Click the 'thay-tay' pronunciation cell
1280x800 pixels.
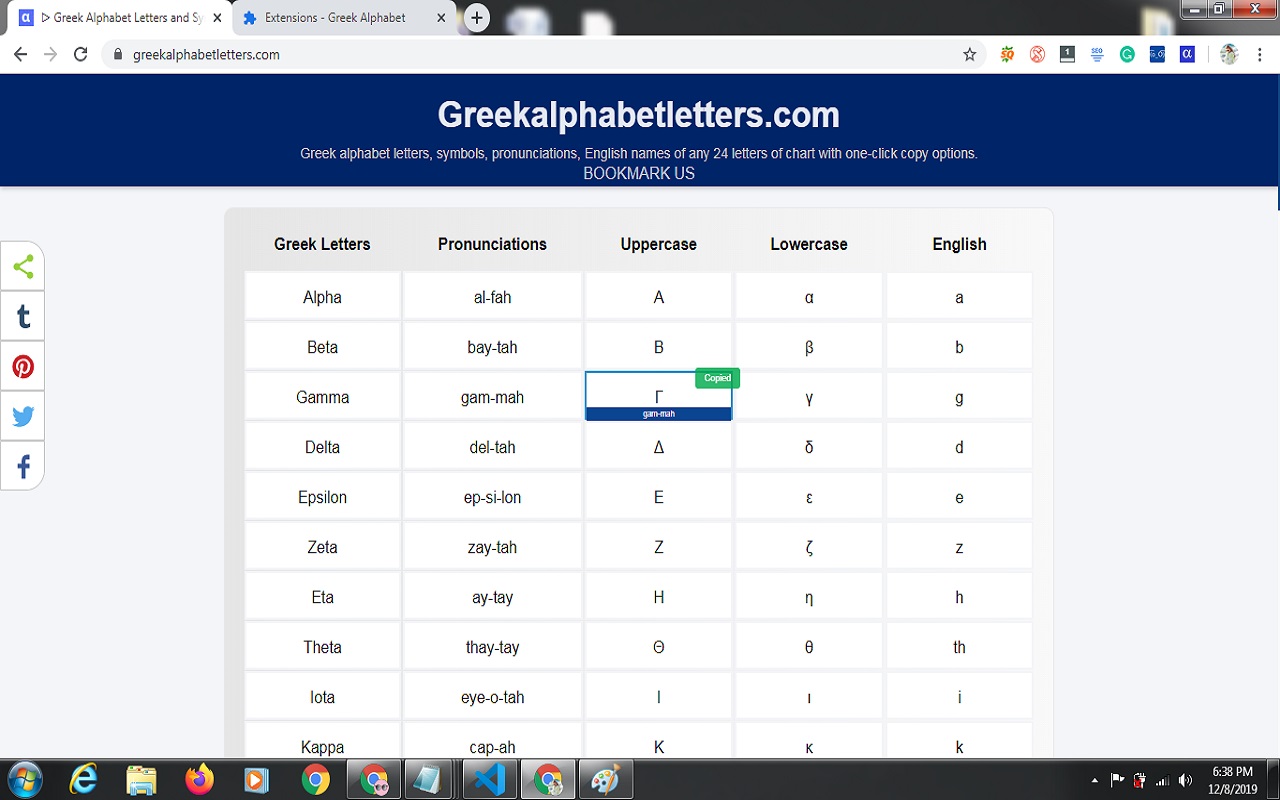pyautogui.click(x=492, y=647)
